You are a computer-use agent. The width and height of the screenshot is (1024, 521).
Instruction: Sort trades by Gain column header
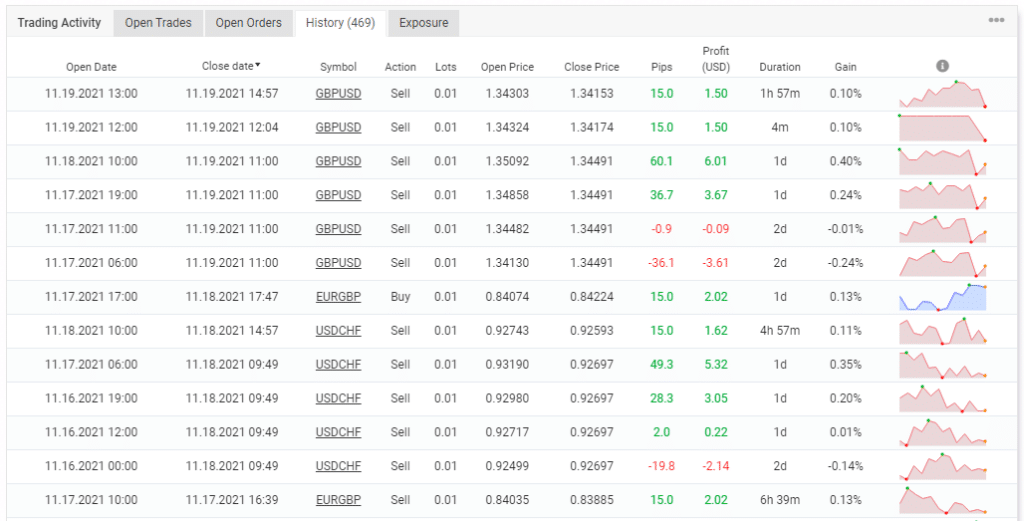click(845, 67)
